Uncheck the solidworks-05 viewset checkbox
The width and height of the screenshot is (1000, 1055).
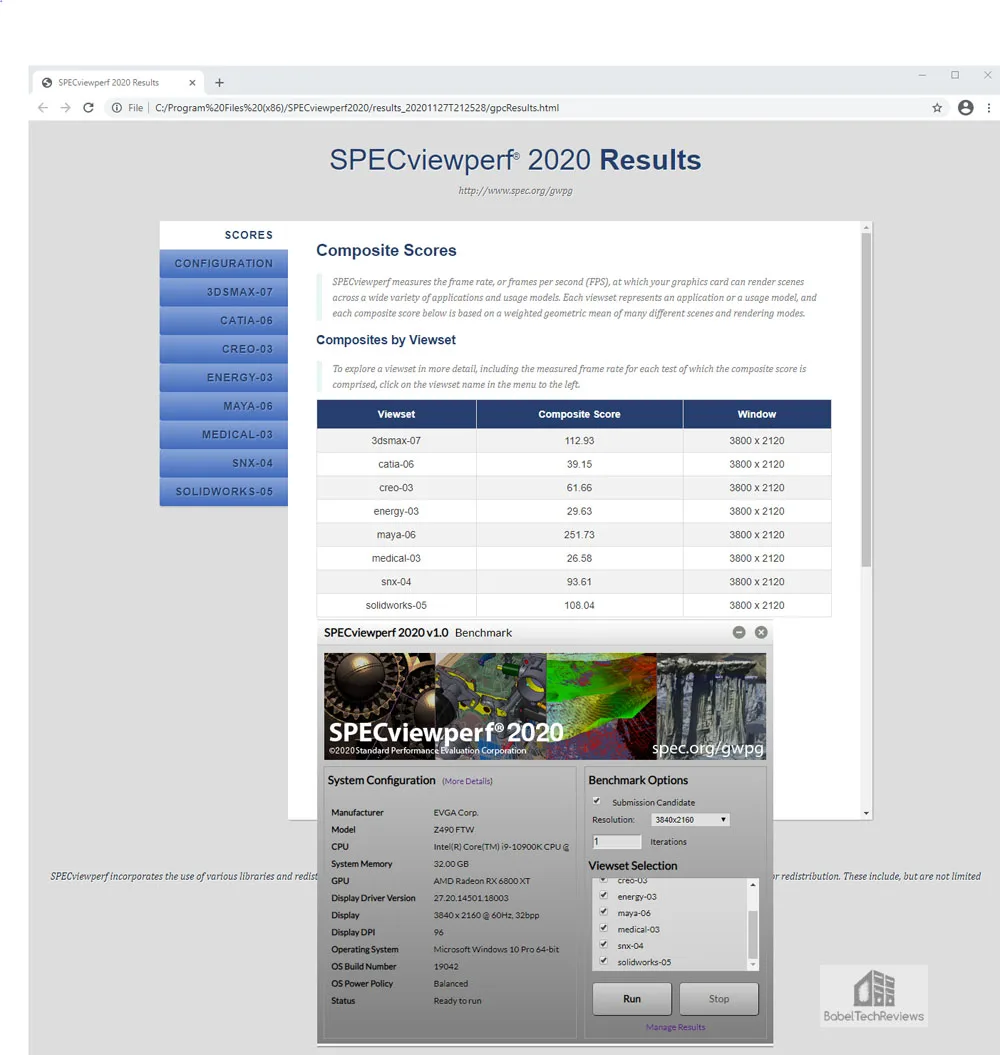[604, 961]
